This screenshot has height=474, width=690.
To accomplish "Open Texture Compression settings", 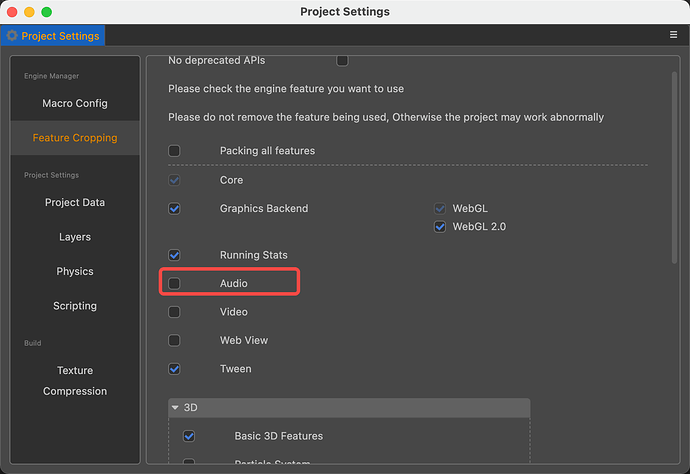I will coord(75,380).
